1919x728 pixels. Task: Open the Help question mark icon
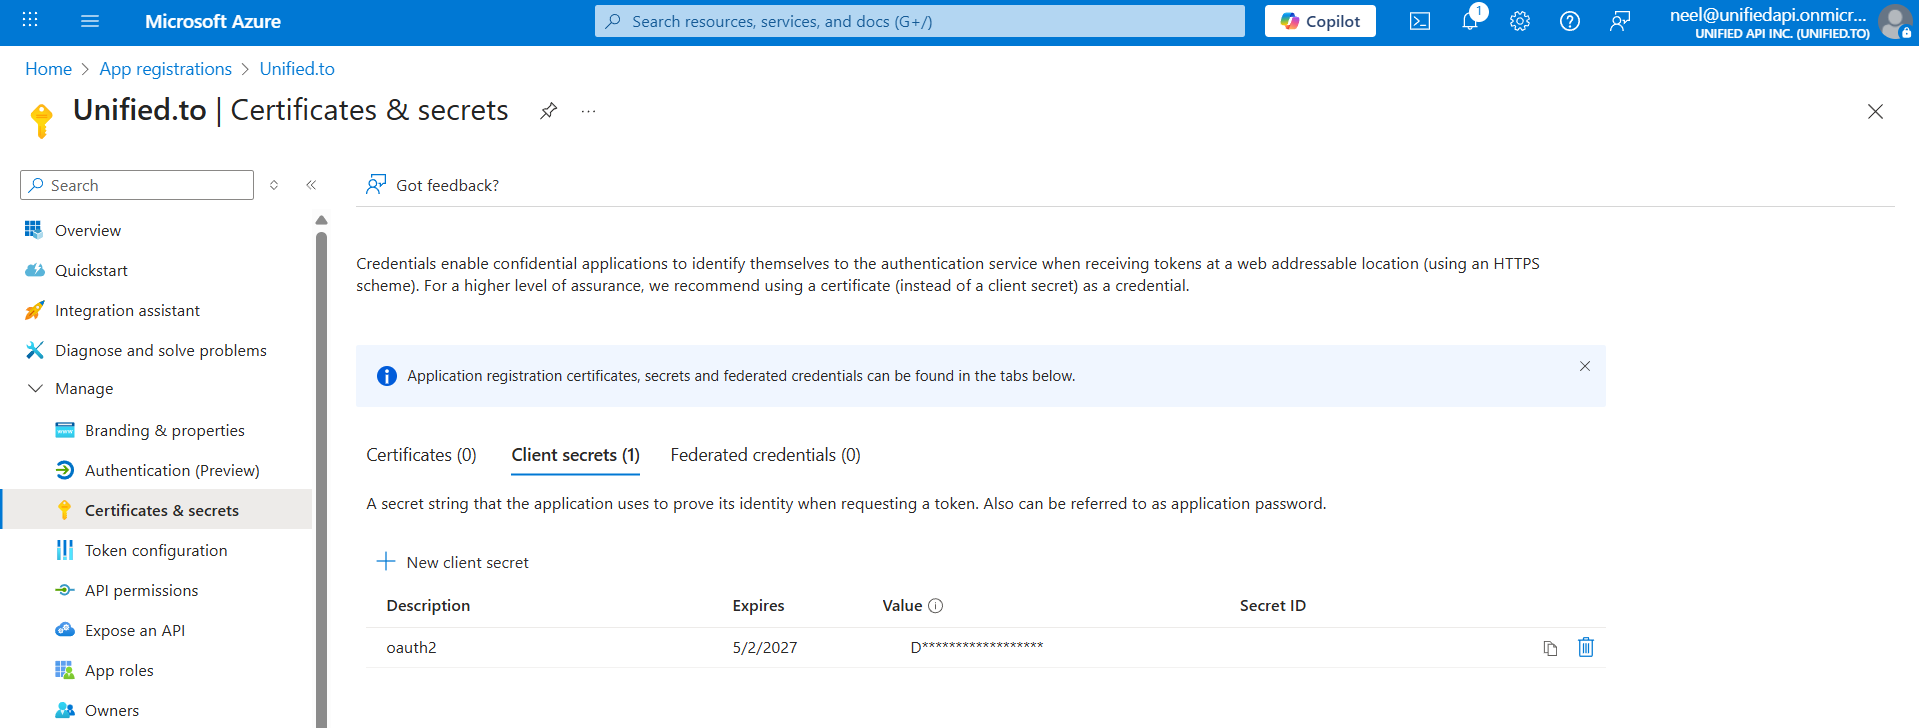tap(1569, 21)
